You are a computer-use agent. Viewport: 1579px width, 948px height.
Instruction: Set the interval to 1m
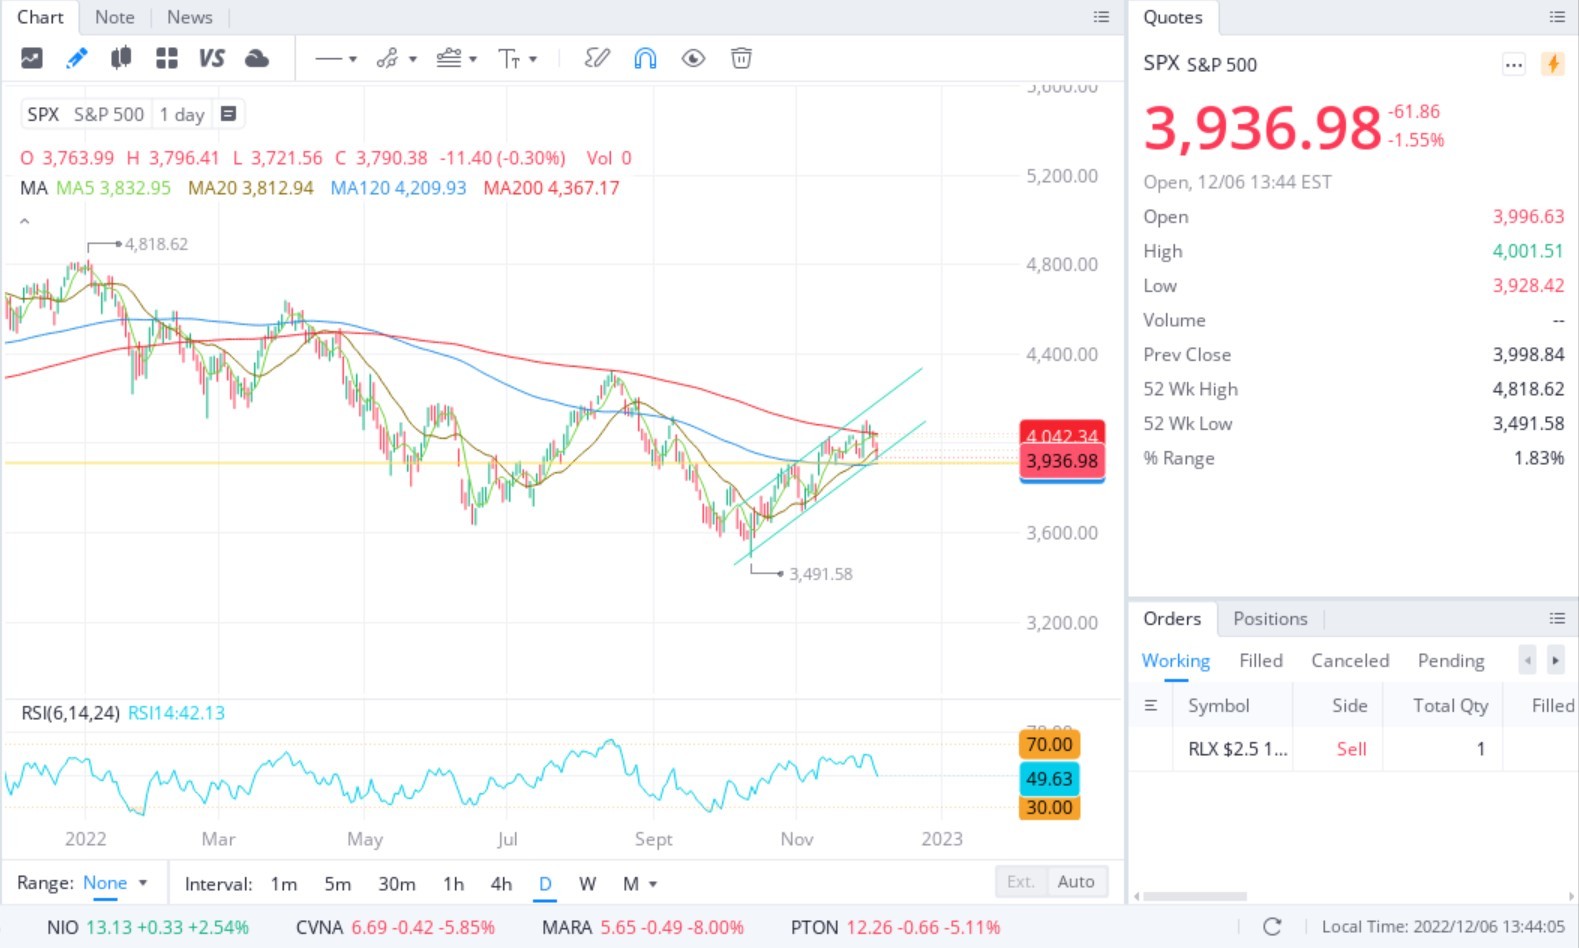[x=284, y=884]
